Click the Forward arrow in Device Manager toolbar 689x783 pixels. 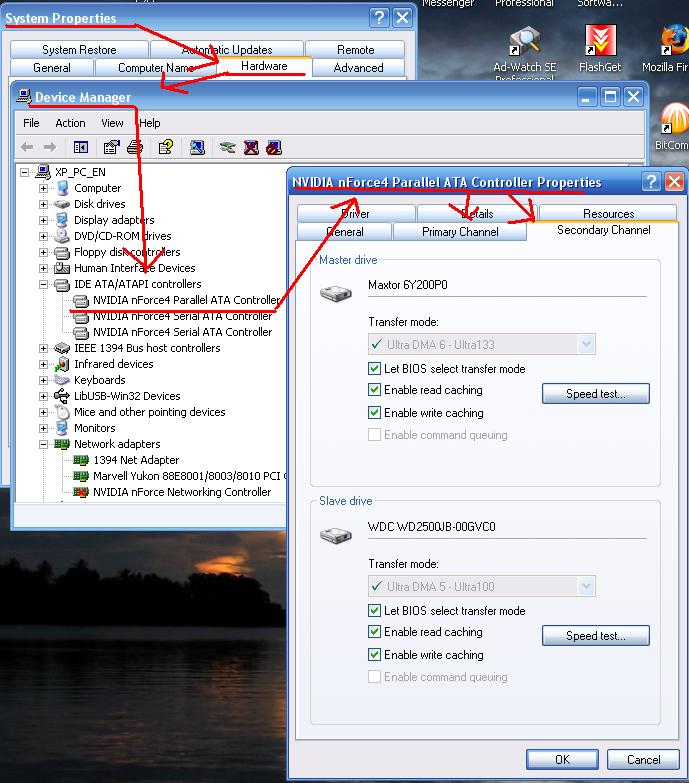(50, 147)
